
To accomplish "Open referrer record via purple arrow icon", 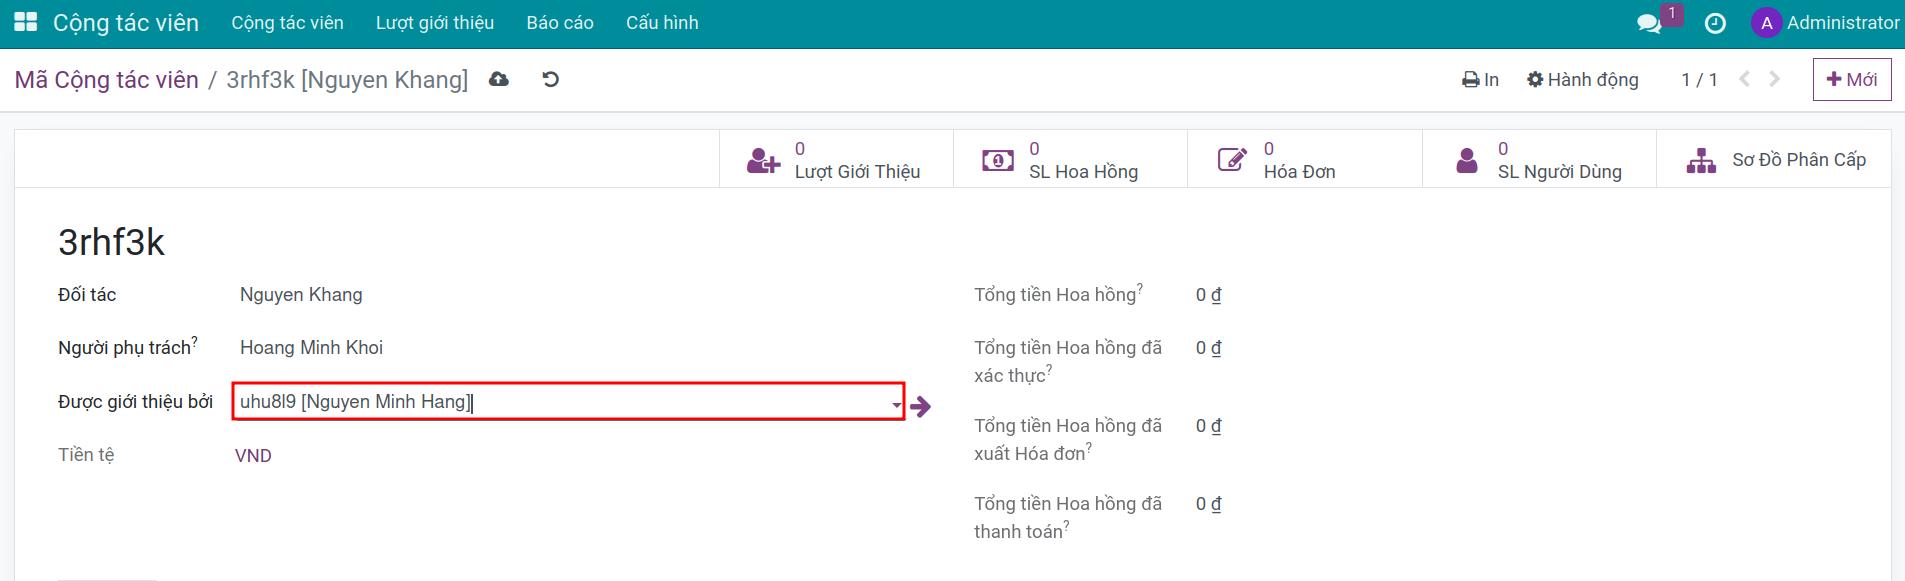I will pyautogui.click(x=921, y=406).
